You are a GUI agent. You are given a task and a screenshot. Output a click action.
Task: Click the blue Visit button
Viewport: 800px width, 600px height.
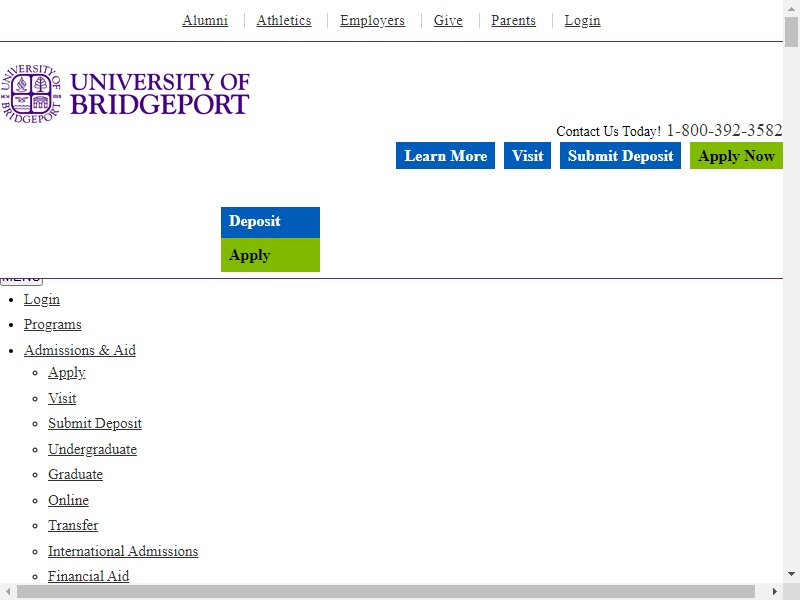coord(528,155)
